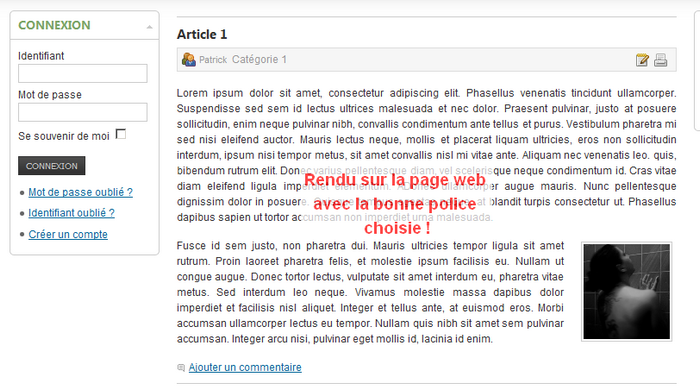The width and height of the screenshot is (700, 390).
Task: Enable the Se souvenir de moi checkbox
Action: coord(121,134)
